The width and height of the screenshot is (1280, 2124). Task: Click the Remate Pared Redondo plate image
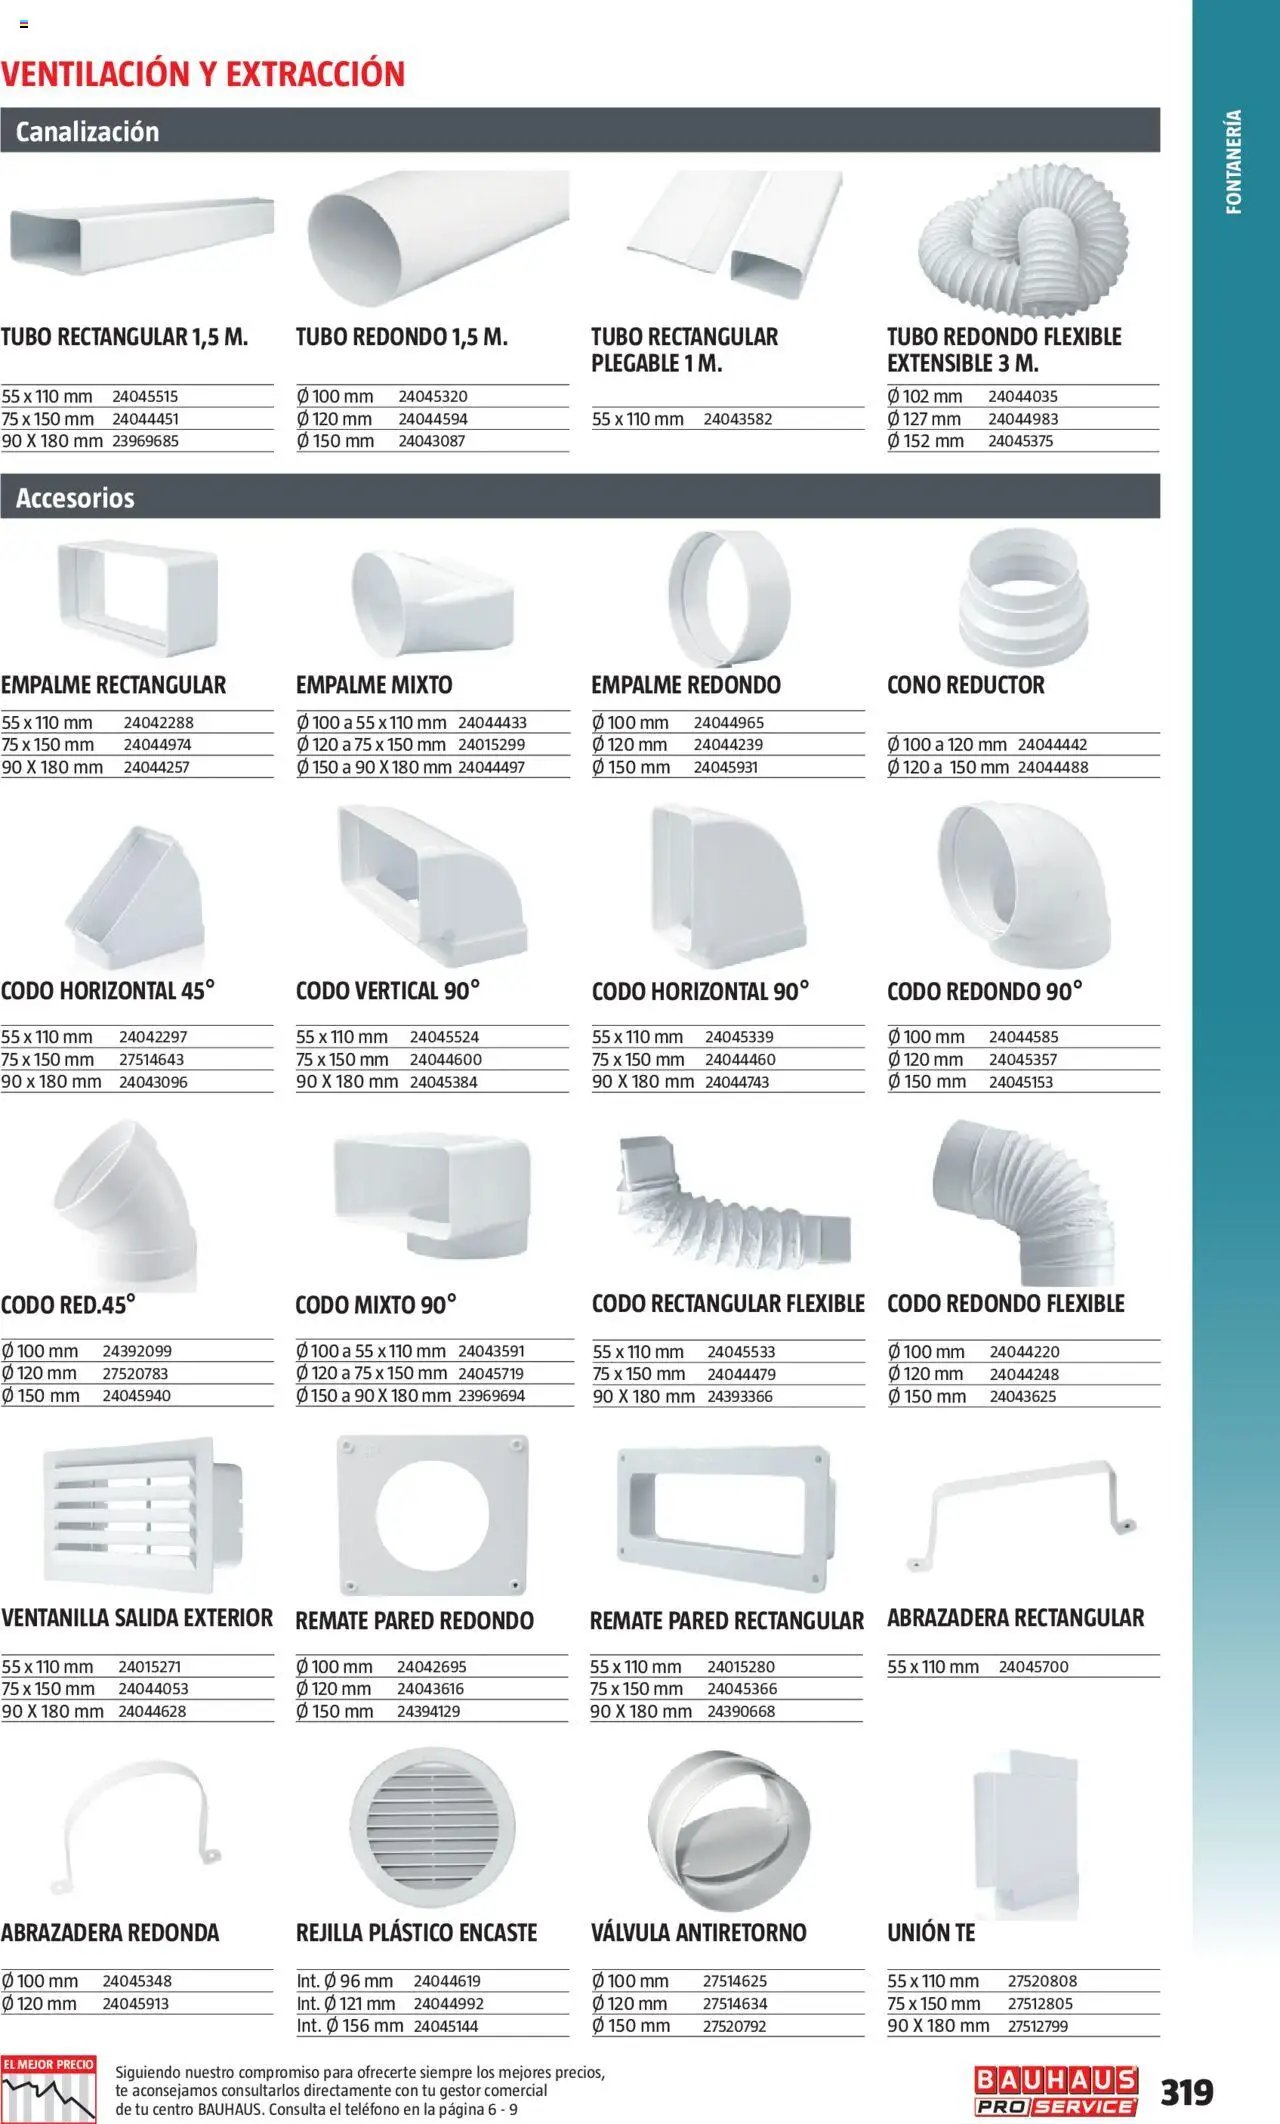[x=432, y=1515]
